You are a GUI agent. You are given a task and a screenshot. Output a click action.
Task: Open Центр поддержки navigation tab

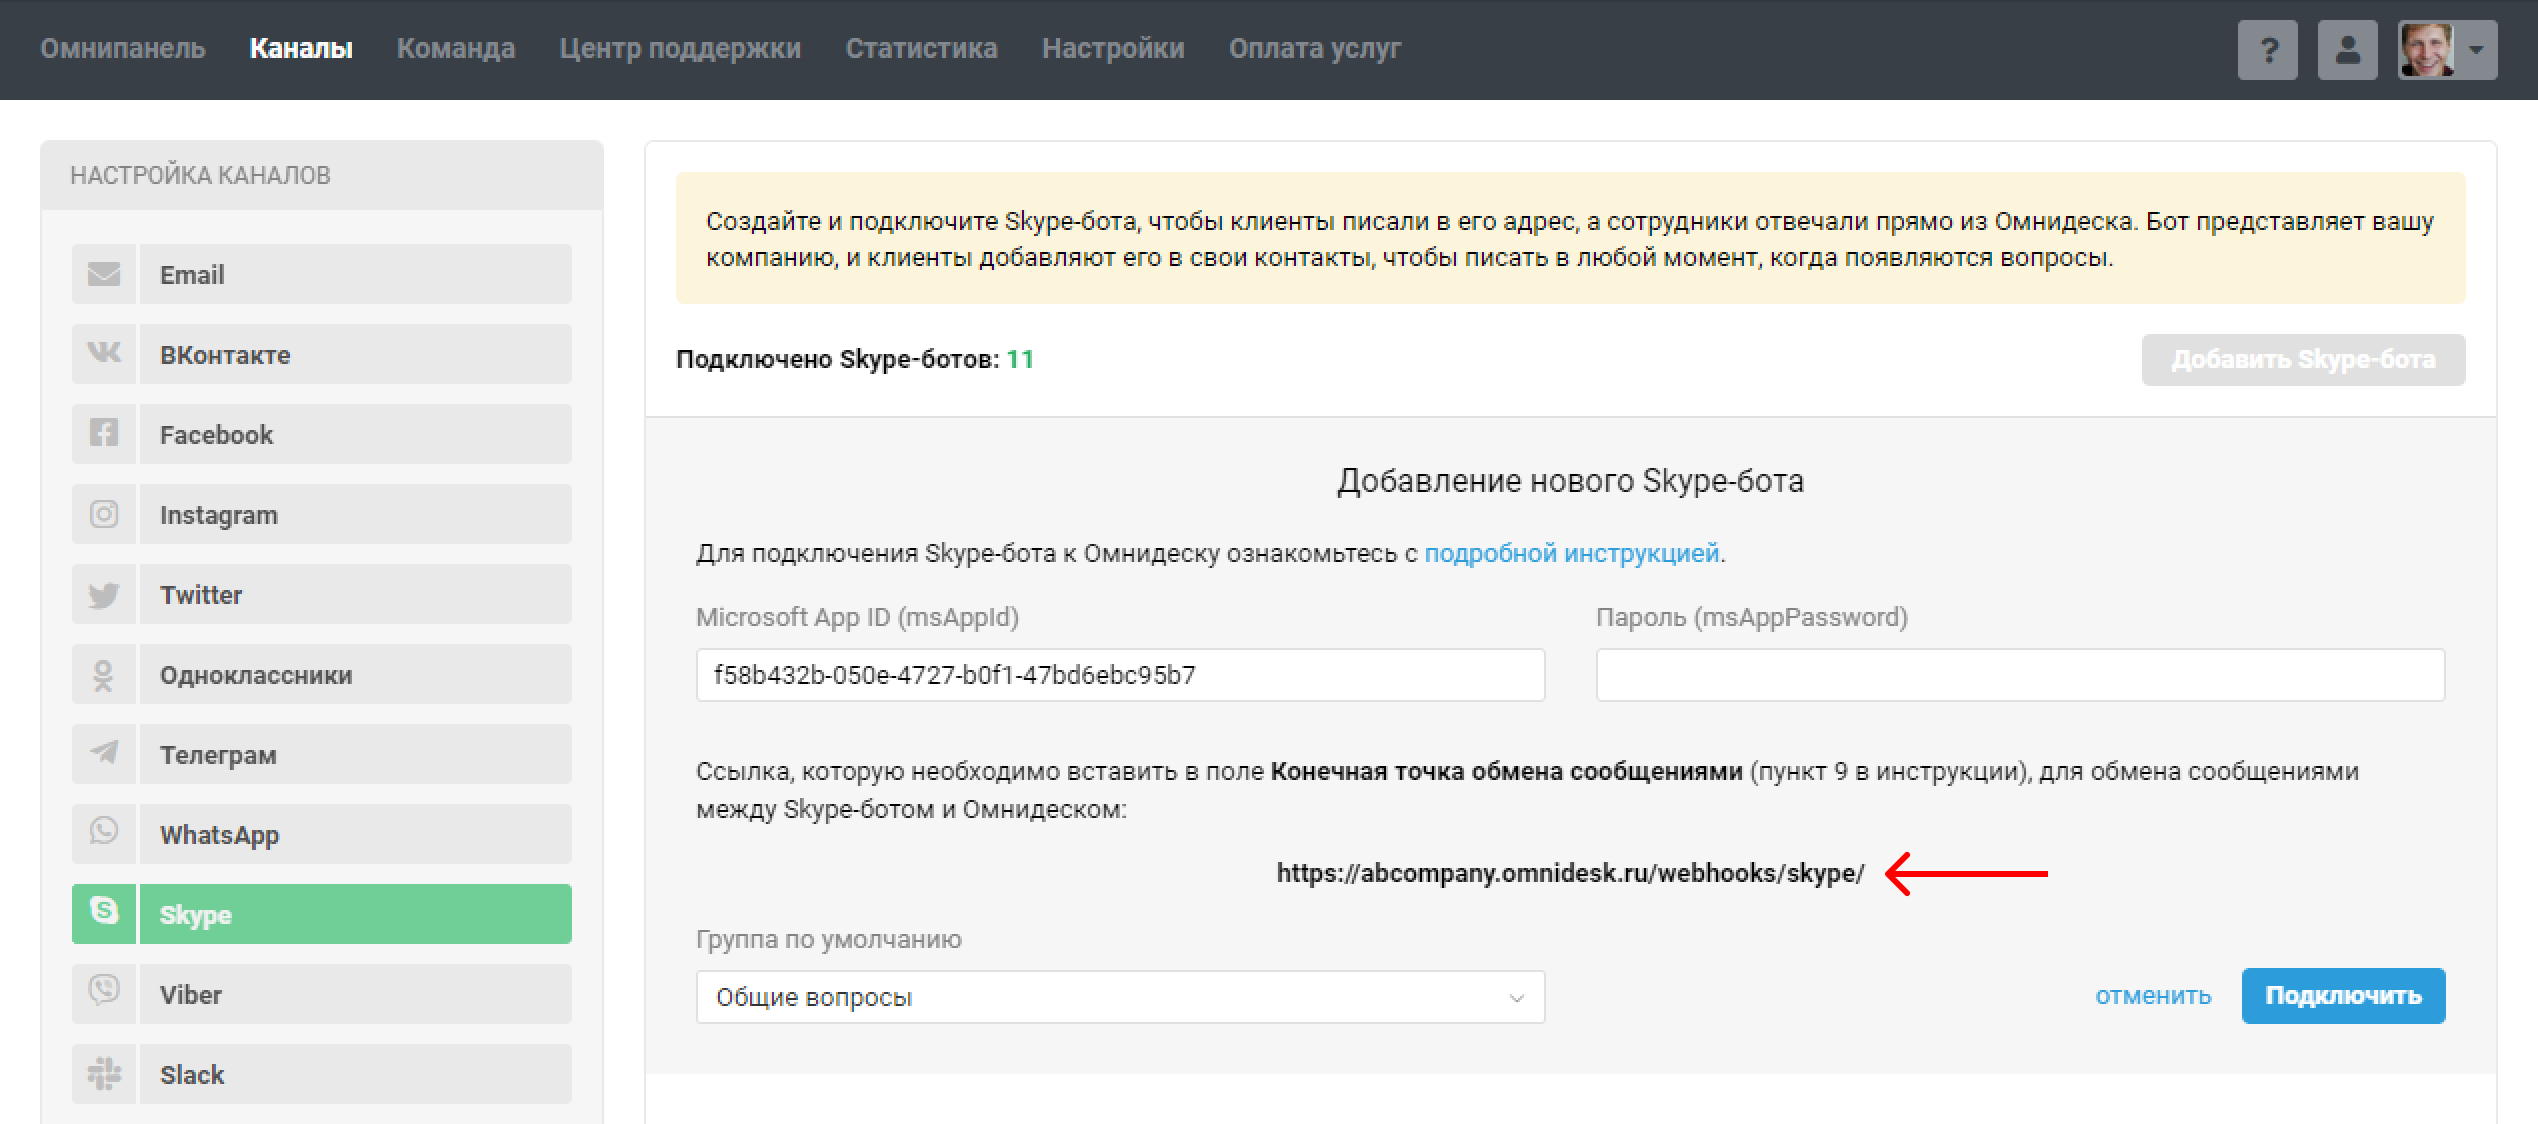tap(680, 48)
